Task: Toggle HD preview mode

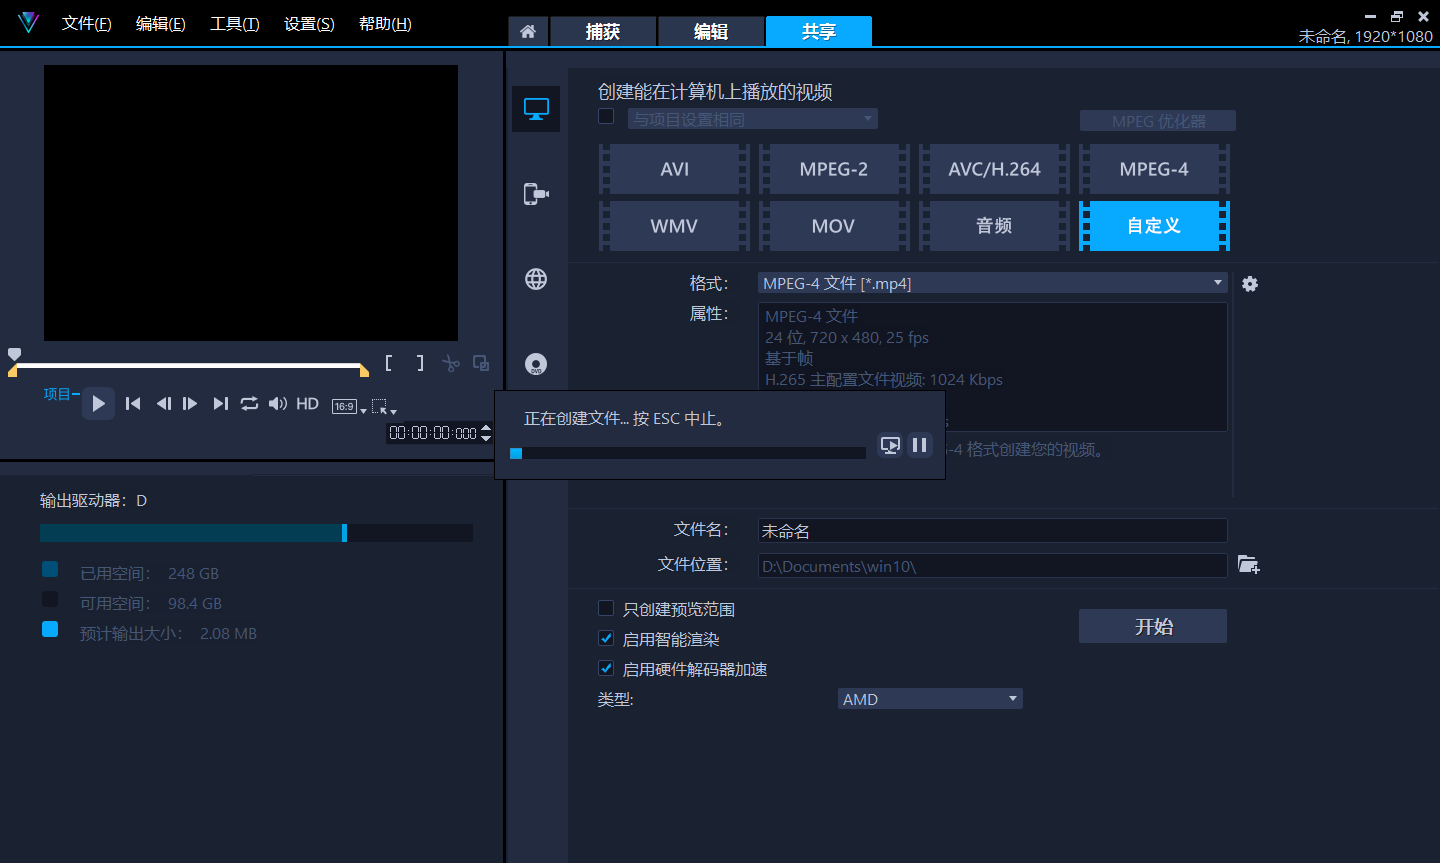Action: click(x=307, y=403)
